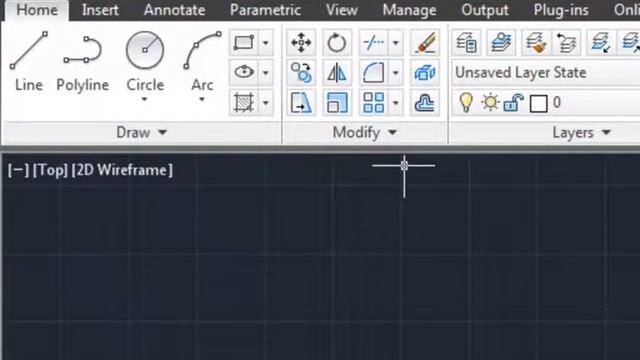Image resolution: width=640 pixels, height=360 pixels.
Task: Click the Layer Isolate icon
Action: pos(600,42)
